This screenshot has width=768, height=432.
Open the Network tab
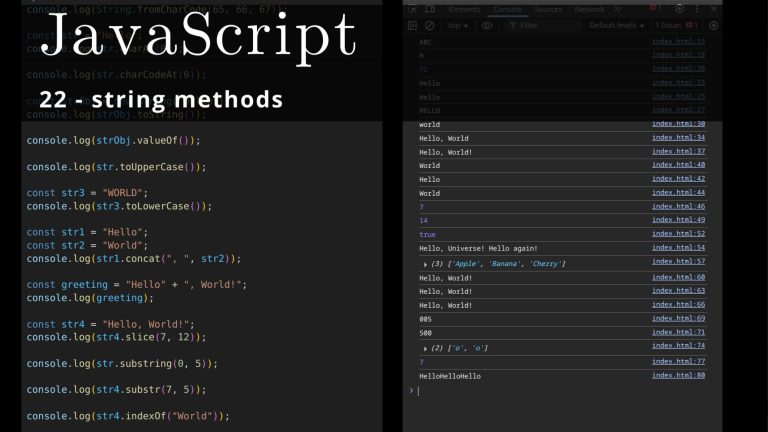[589, 9]
